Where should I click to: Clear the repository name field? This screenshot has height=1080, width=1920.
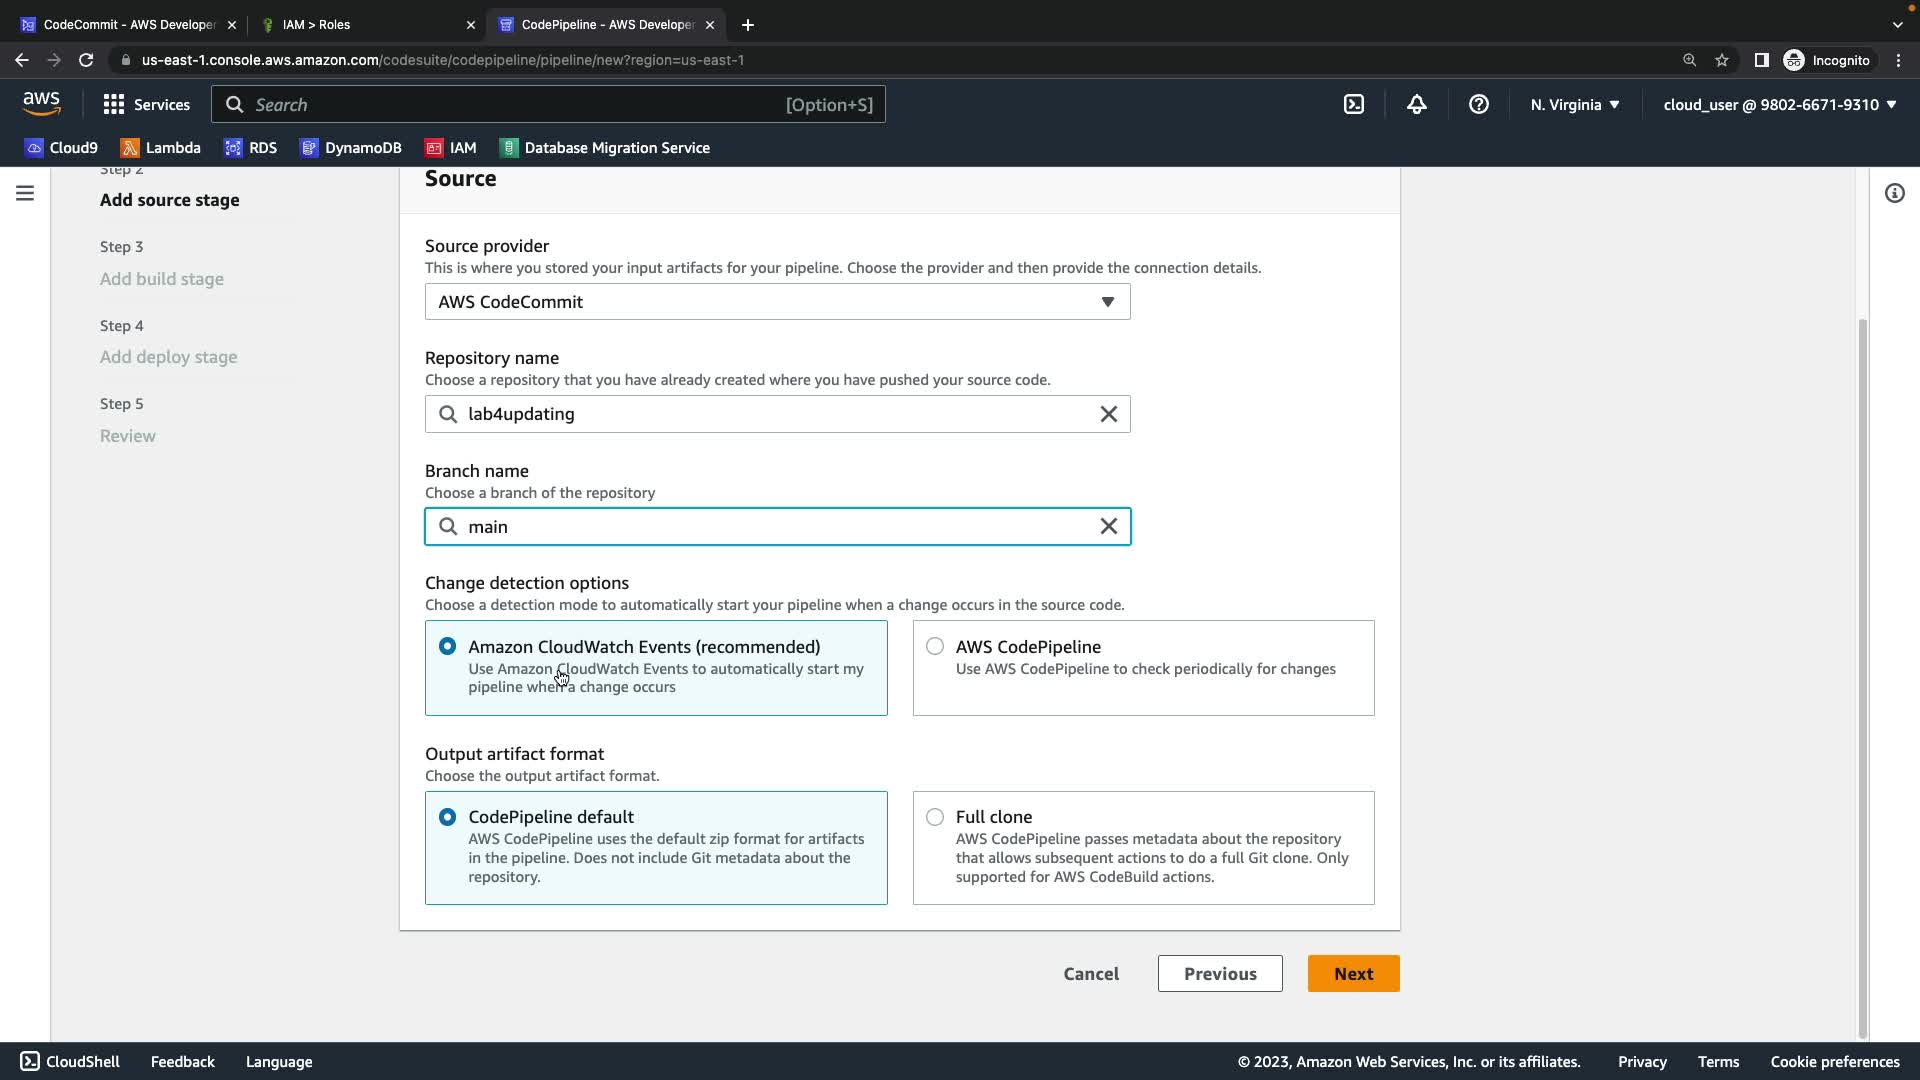(1108, 414)
